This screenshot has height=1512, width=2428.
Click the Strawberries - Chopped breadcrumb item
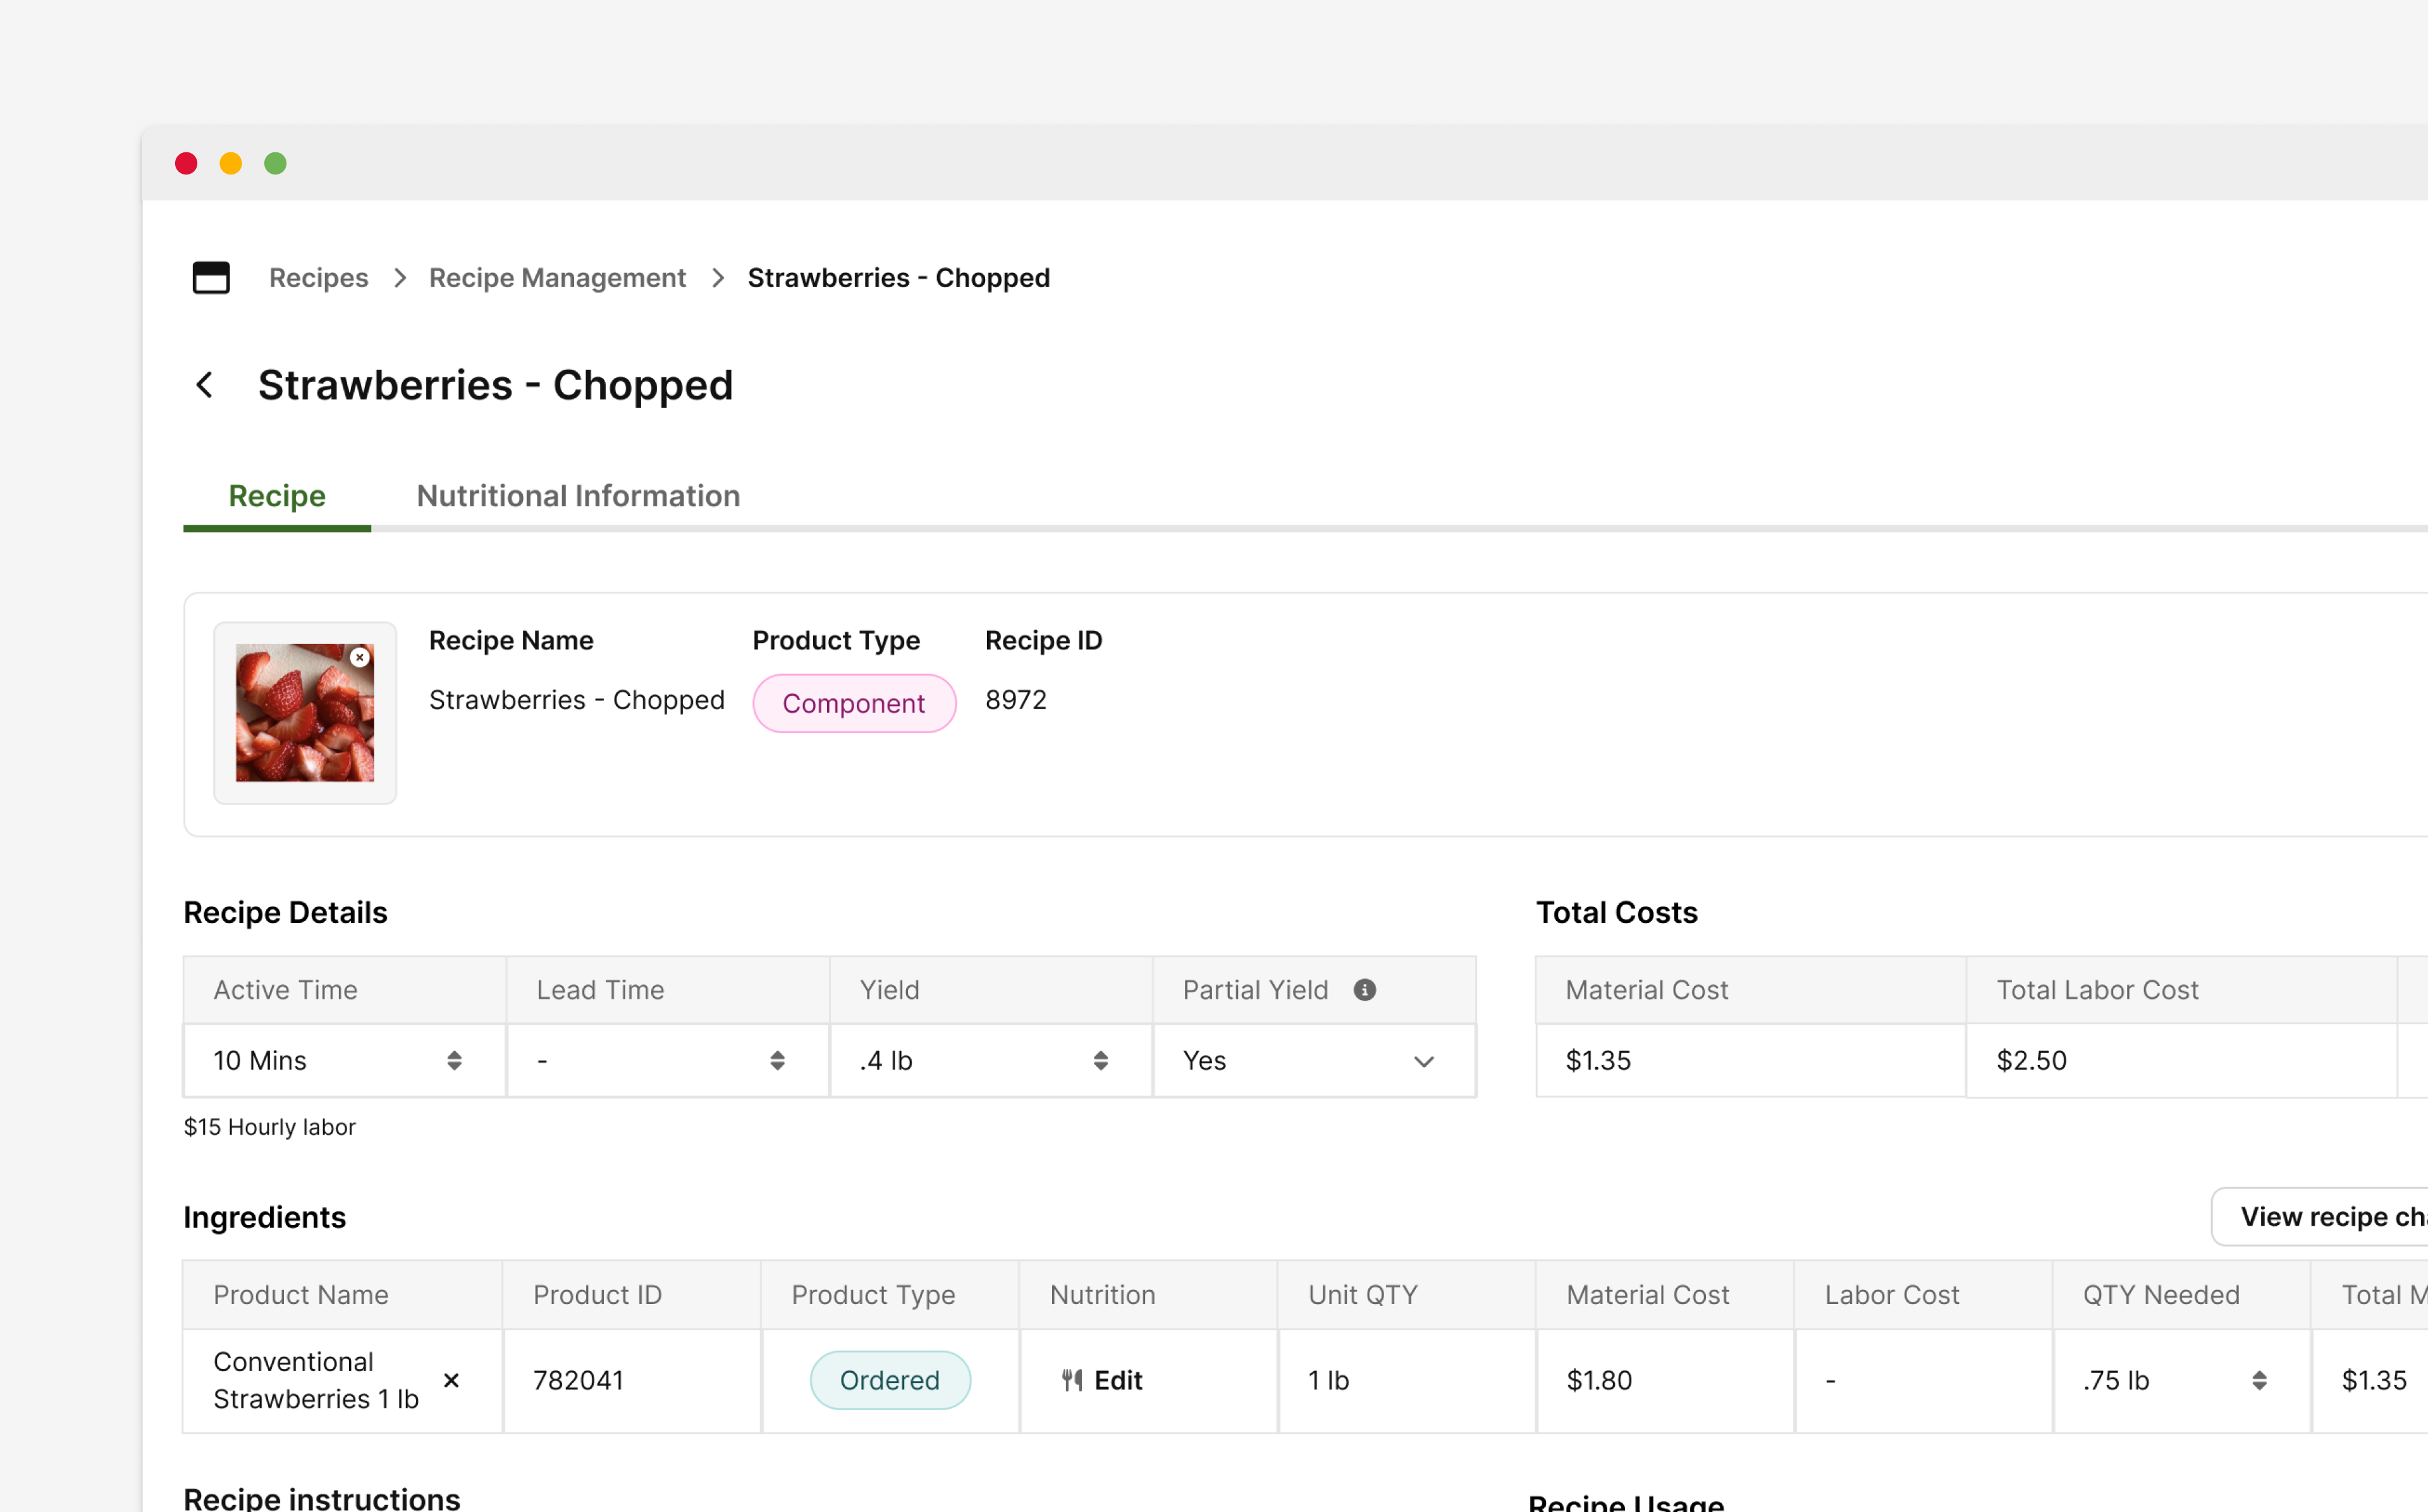[899, 277]
